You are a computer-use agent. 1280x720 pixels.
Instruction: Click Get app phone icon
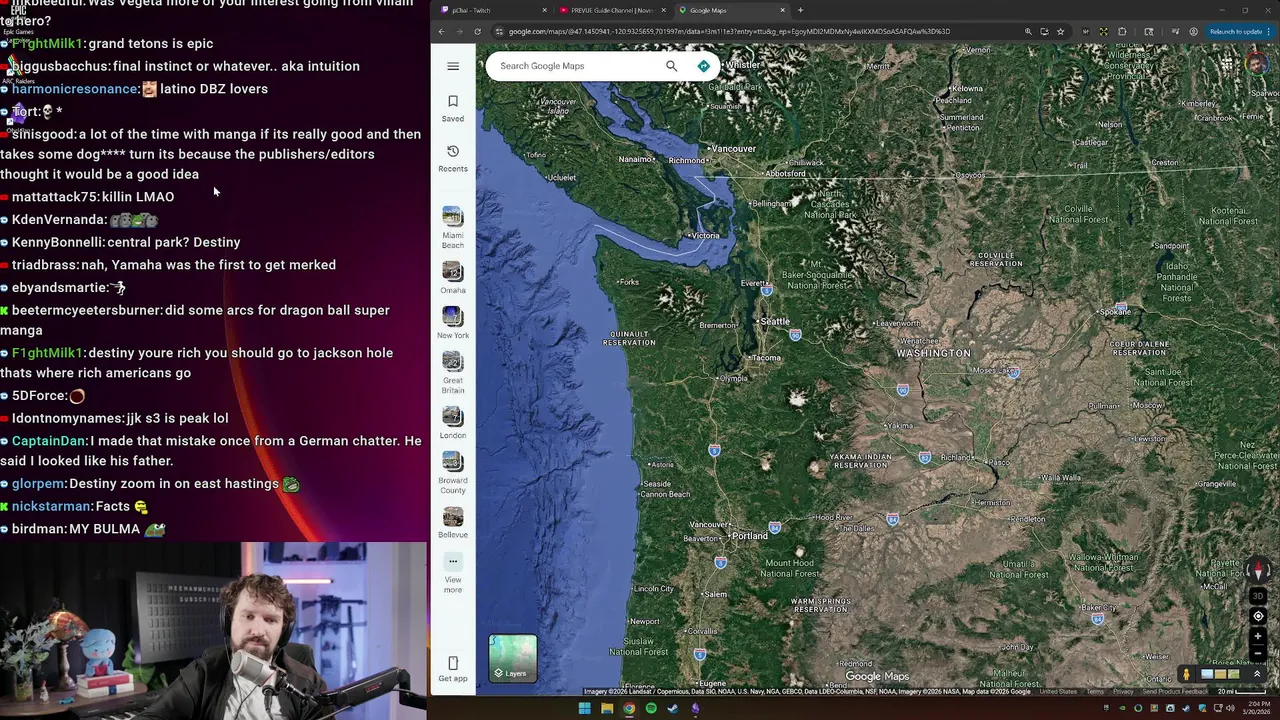click(453, 663)
